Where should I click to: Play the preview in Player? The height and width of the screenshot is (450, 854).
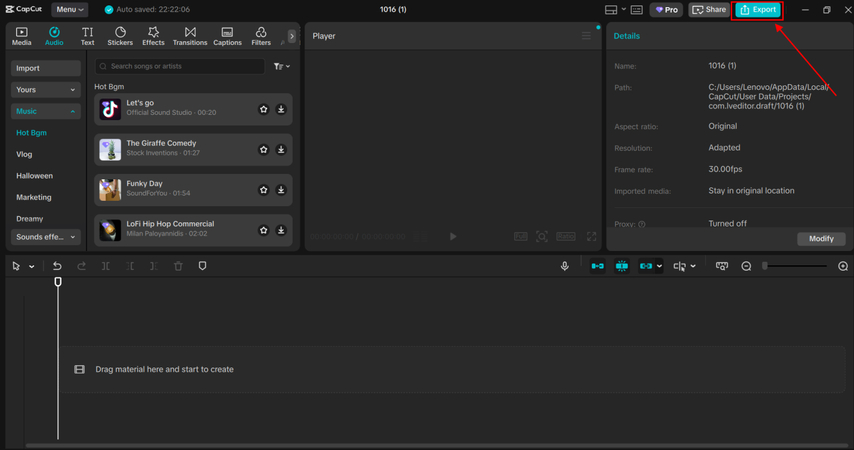[453, 236]
